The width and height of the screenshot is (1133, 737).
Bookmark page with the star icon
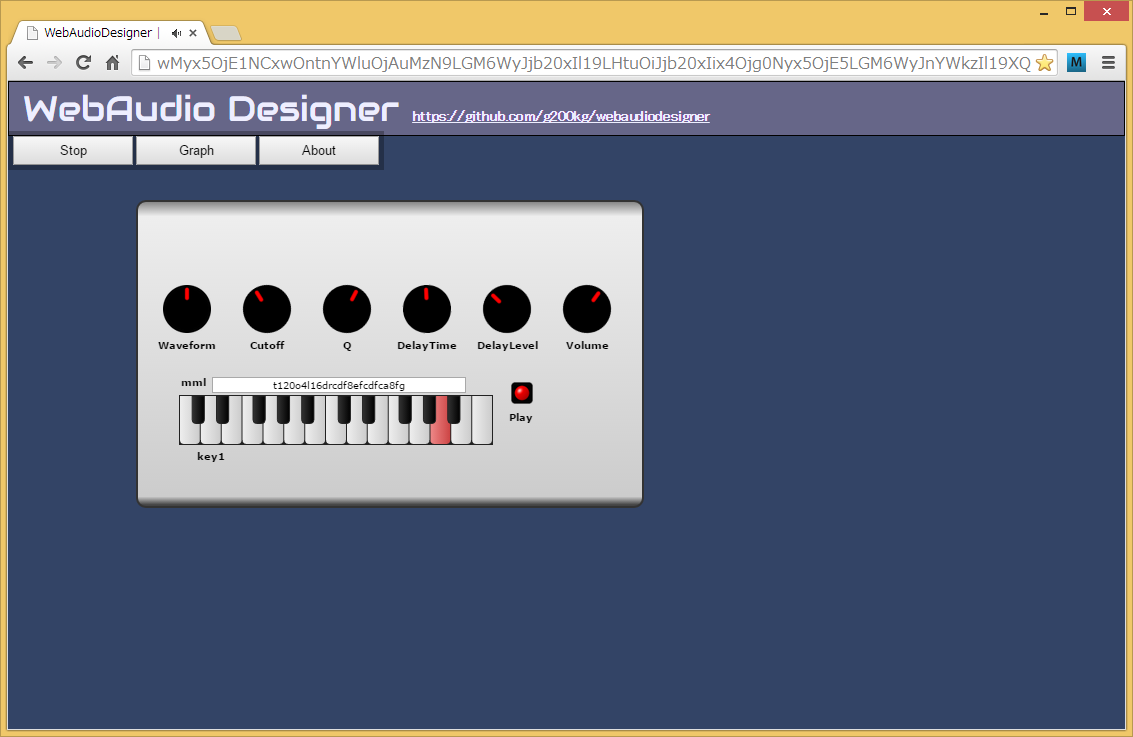coord(1044,63)
